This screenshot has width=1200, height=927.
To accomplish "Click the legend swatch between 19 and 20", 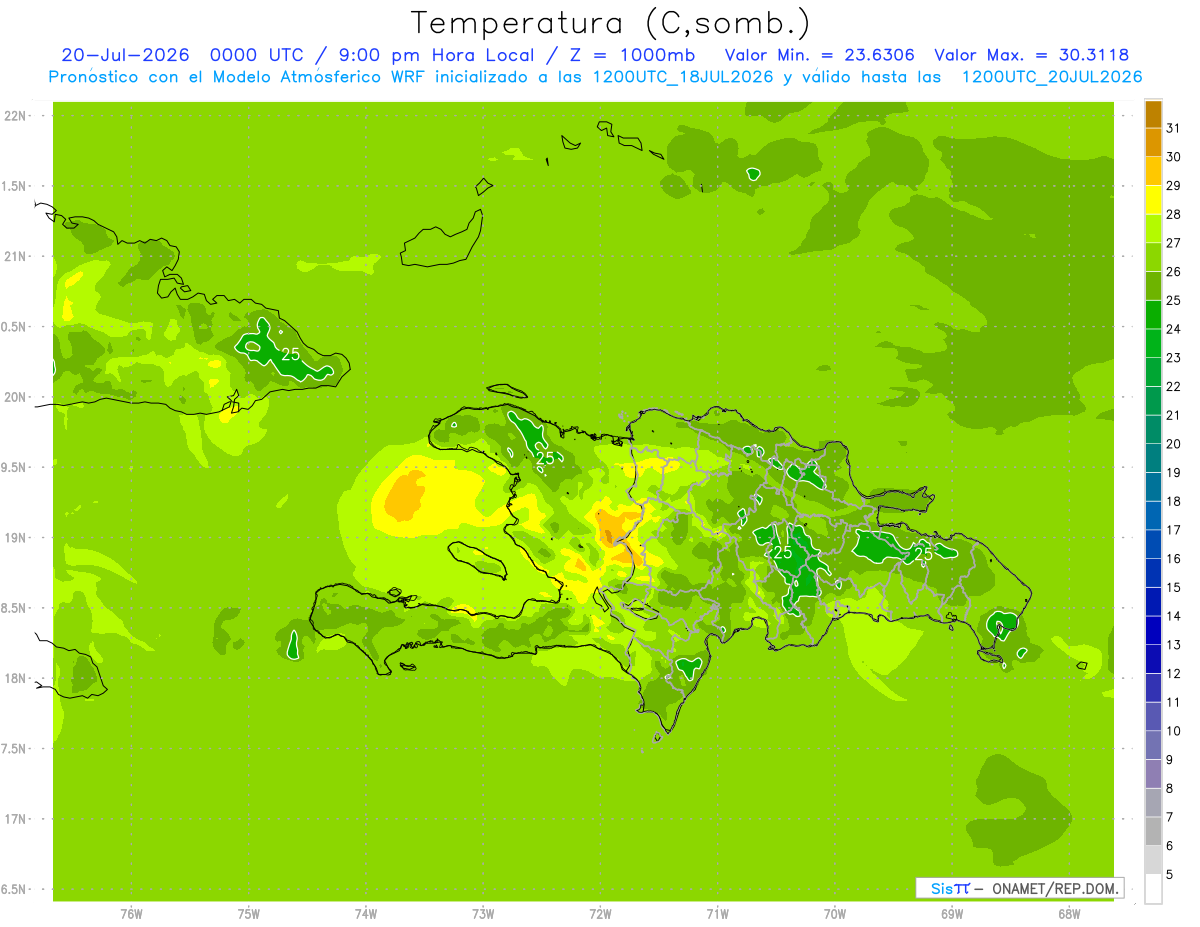I will click(1153, 458).
